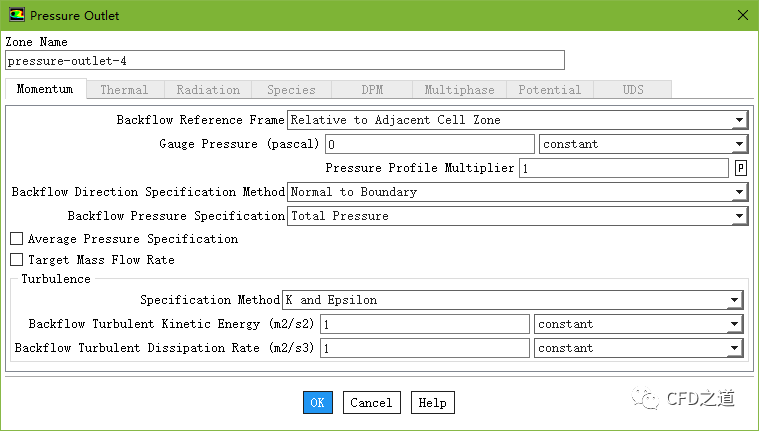Toggle the Target Mass Flow Rate checkbox

coord(16,260)
